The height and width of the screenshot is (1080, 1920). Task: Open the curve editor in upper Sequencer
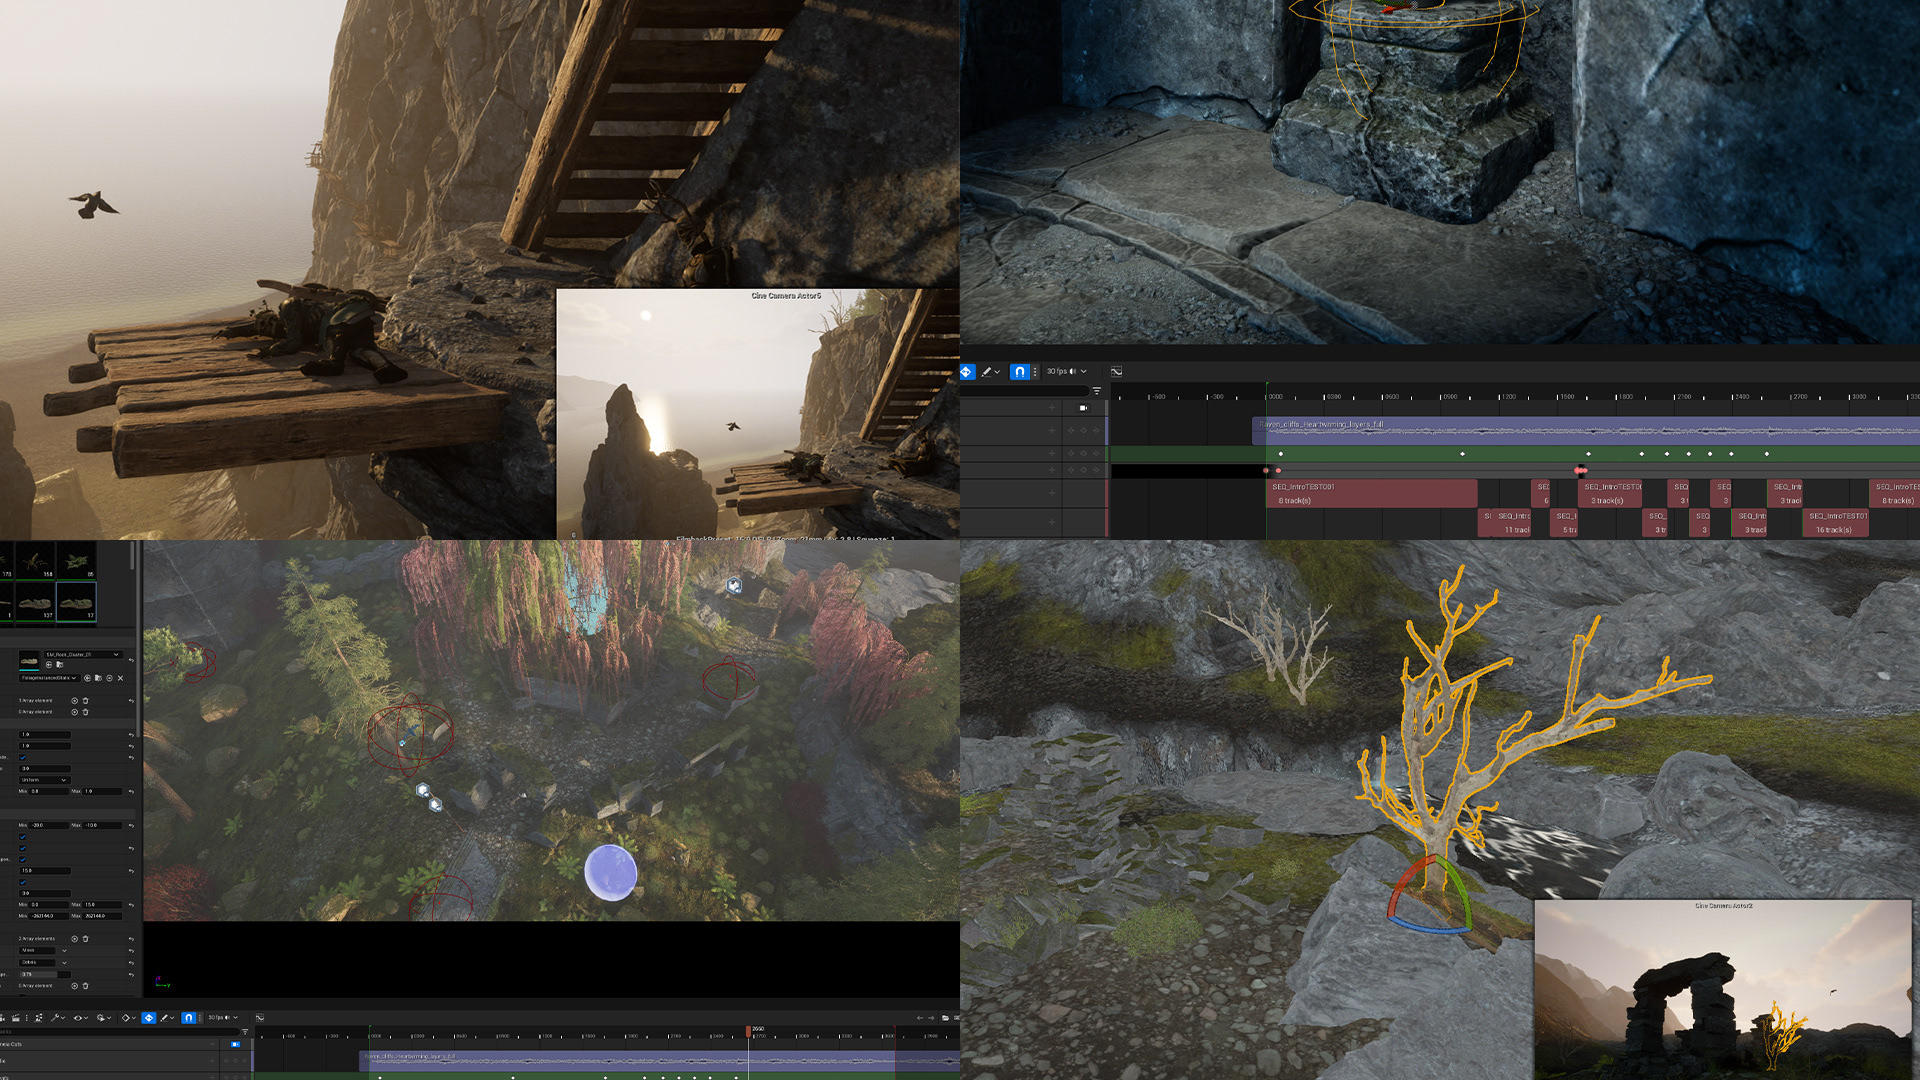1116,371
